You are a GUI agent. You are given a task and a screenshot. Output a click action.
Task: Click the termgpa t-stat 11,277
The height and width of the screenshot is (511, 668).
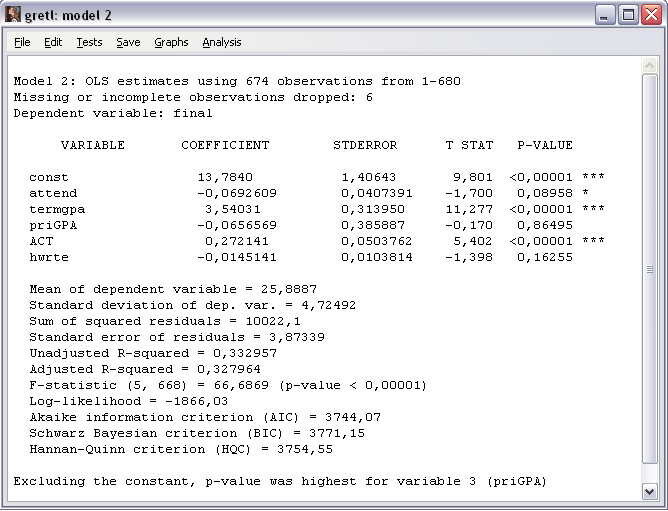click(469, 210)
